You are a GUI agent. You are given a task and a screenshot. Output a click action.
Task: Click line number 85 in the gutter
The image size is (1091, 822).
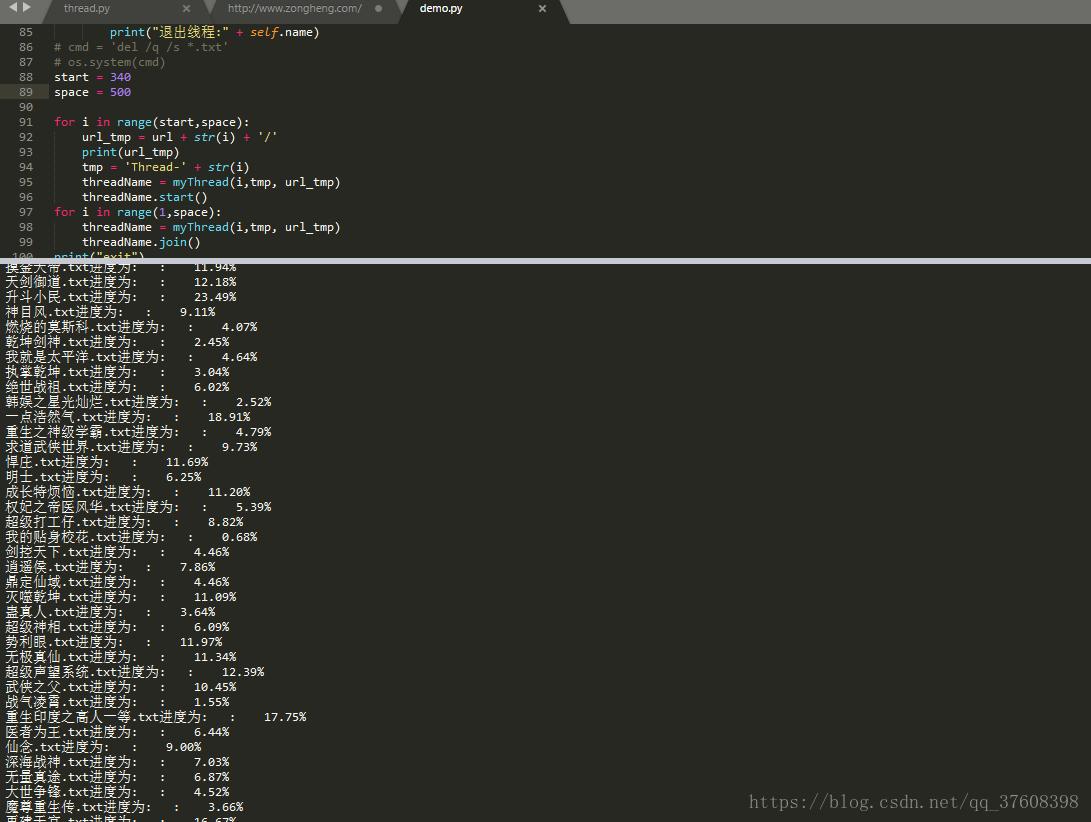(25, 31)
